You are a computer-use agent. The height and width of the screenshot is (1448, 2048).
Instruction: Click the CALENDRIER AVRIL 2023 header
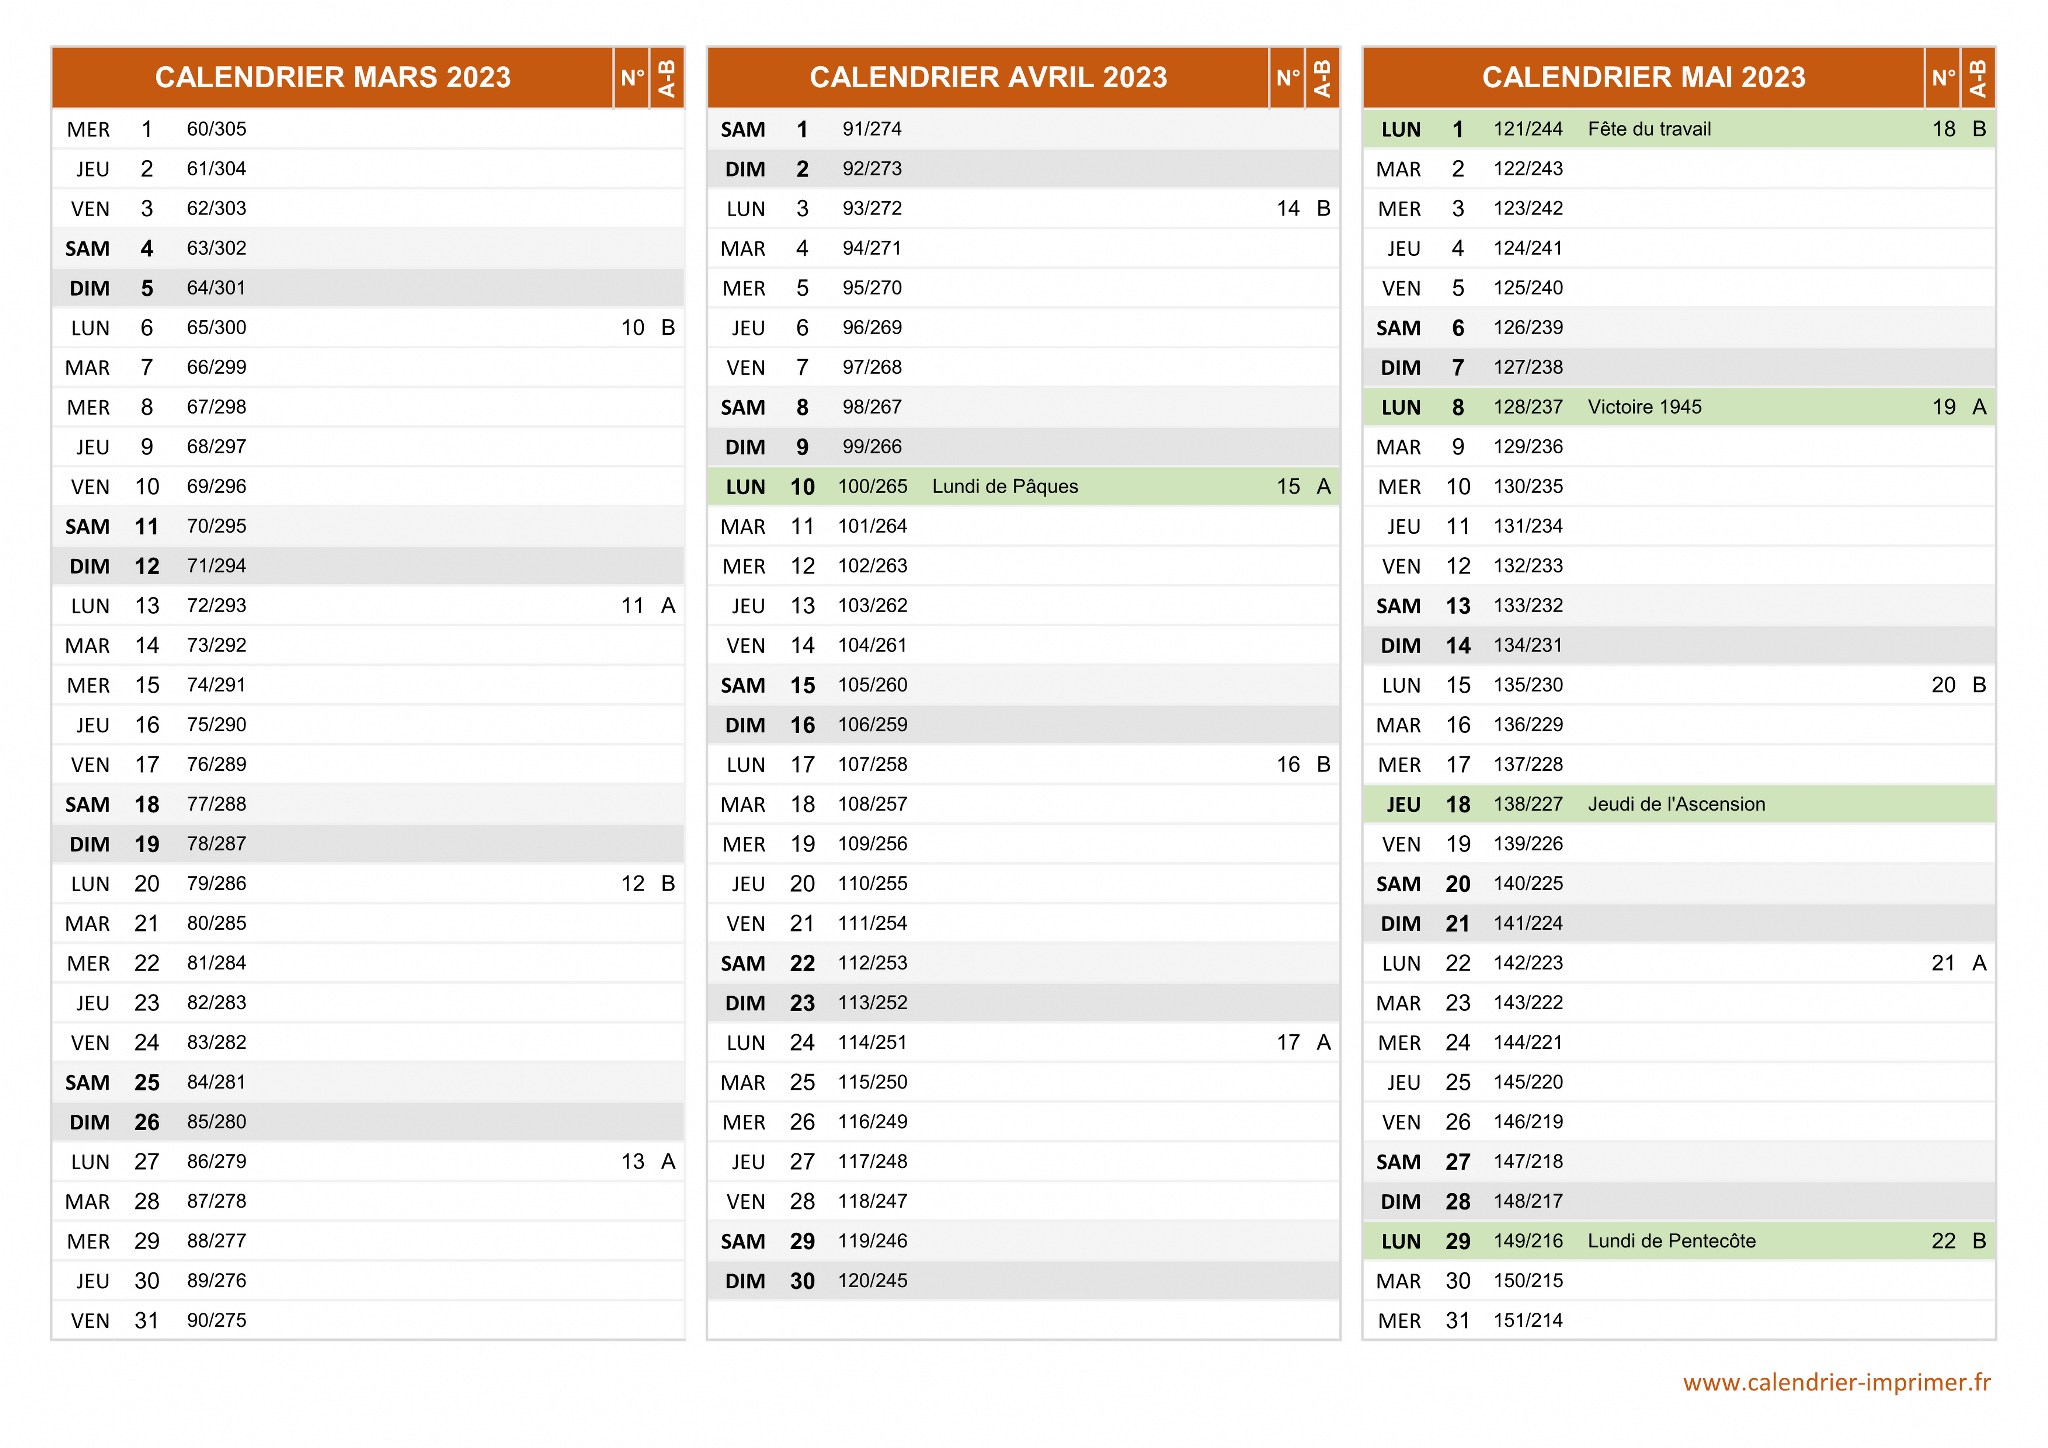pos(988,77)
